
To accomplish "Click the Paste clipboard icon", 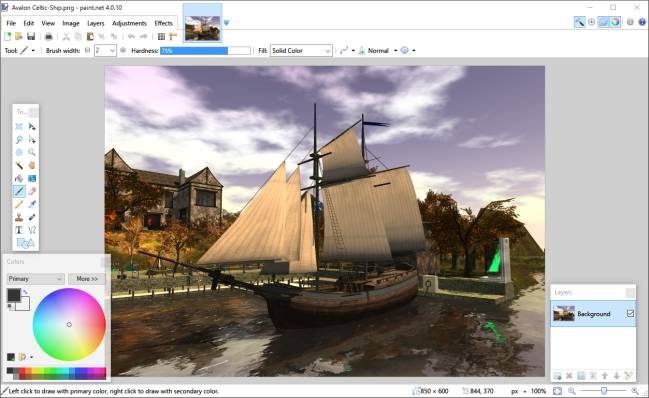I will 90,36.
